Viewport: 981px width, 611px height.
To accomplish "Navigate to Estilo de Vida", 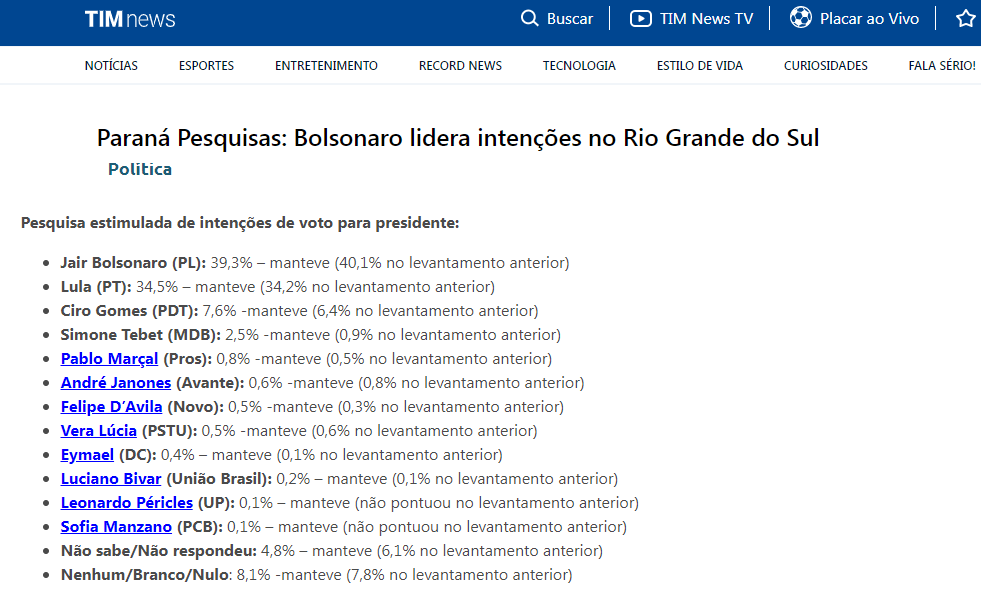I will (x=700, y=66).
